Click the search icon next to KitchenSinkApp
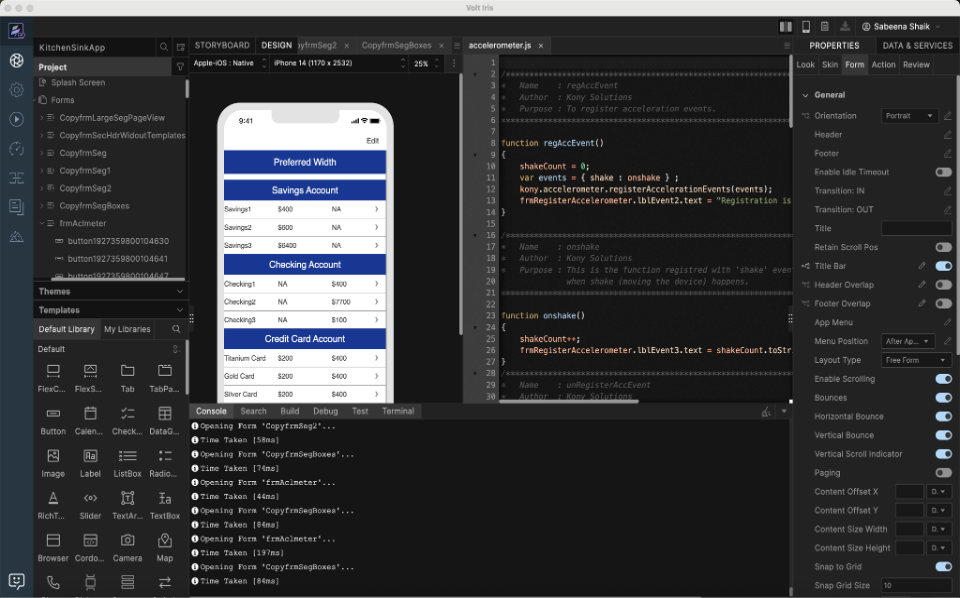Image resolution: width=960 pixels, height=598 pixels. (x=164, y=47)
